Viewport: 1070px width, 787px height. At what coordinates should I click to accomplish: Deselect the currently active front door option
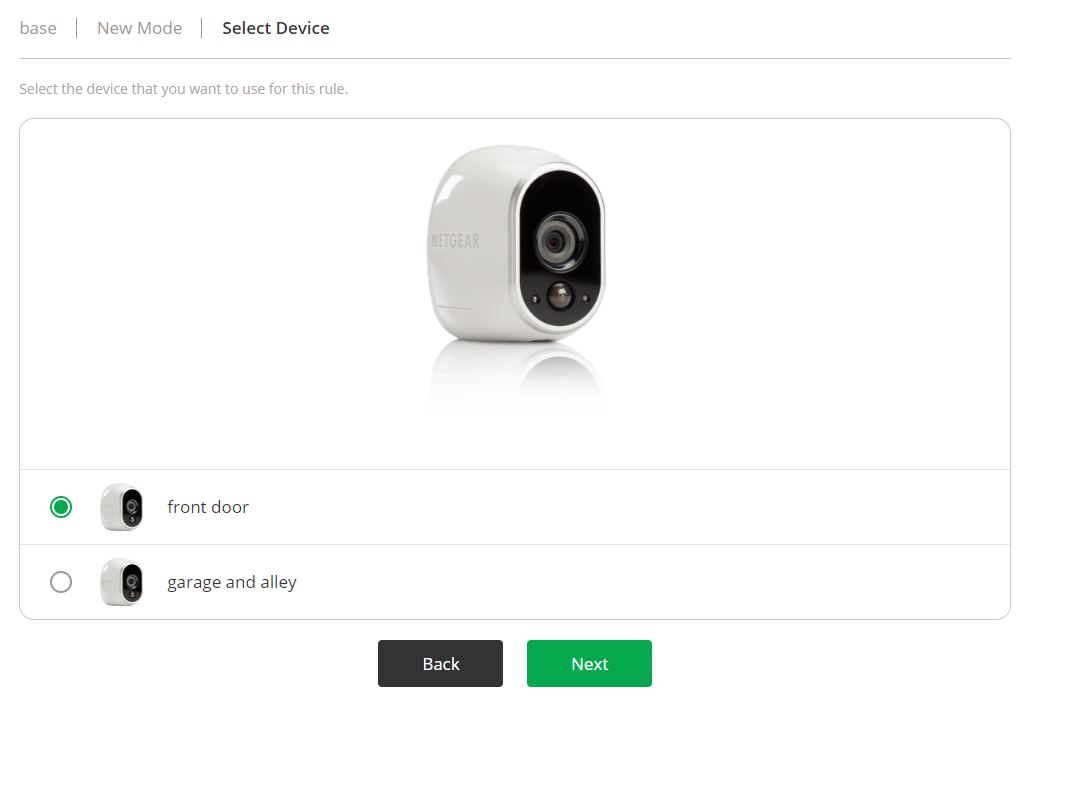[x=60, y=506]
